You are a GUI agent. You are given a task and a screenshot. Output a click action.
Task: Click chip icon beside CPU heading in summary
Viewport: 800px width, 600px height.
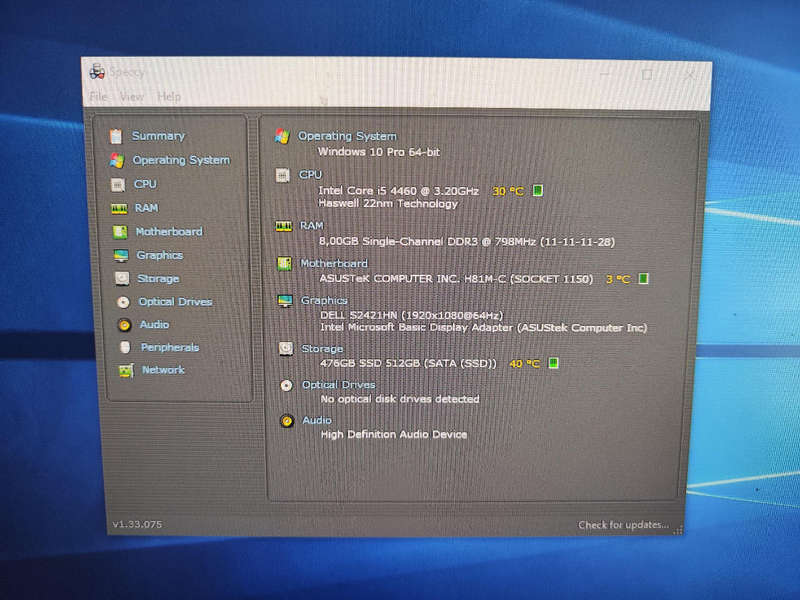coord(282,175)
